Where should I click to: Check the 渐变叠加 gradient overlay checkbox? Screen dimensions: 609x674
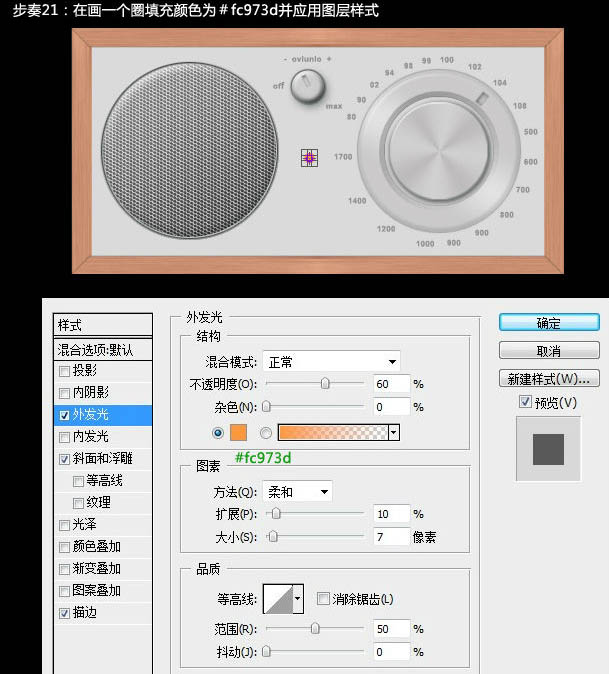click(64, 569)
